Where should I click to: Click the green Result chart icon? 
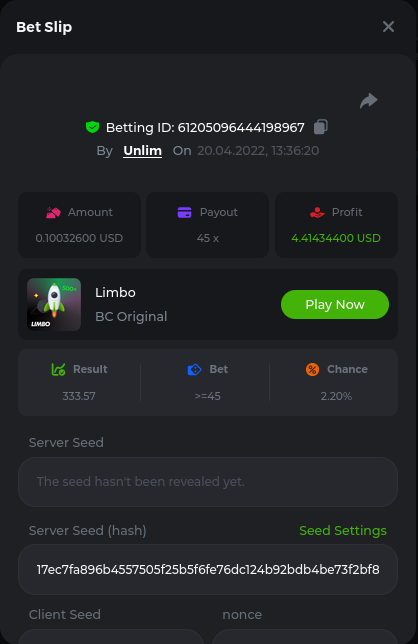point(58,369)
